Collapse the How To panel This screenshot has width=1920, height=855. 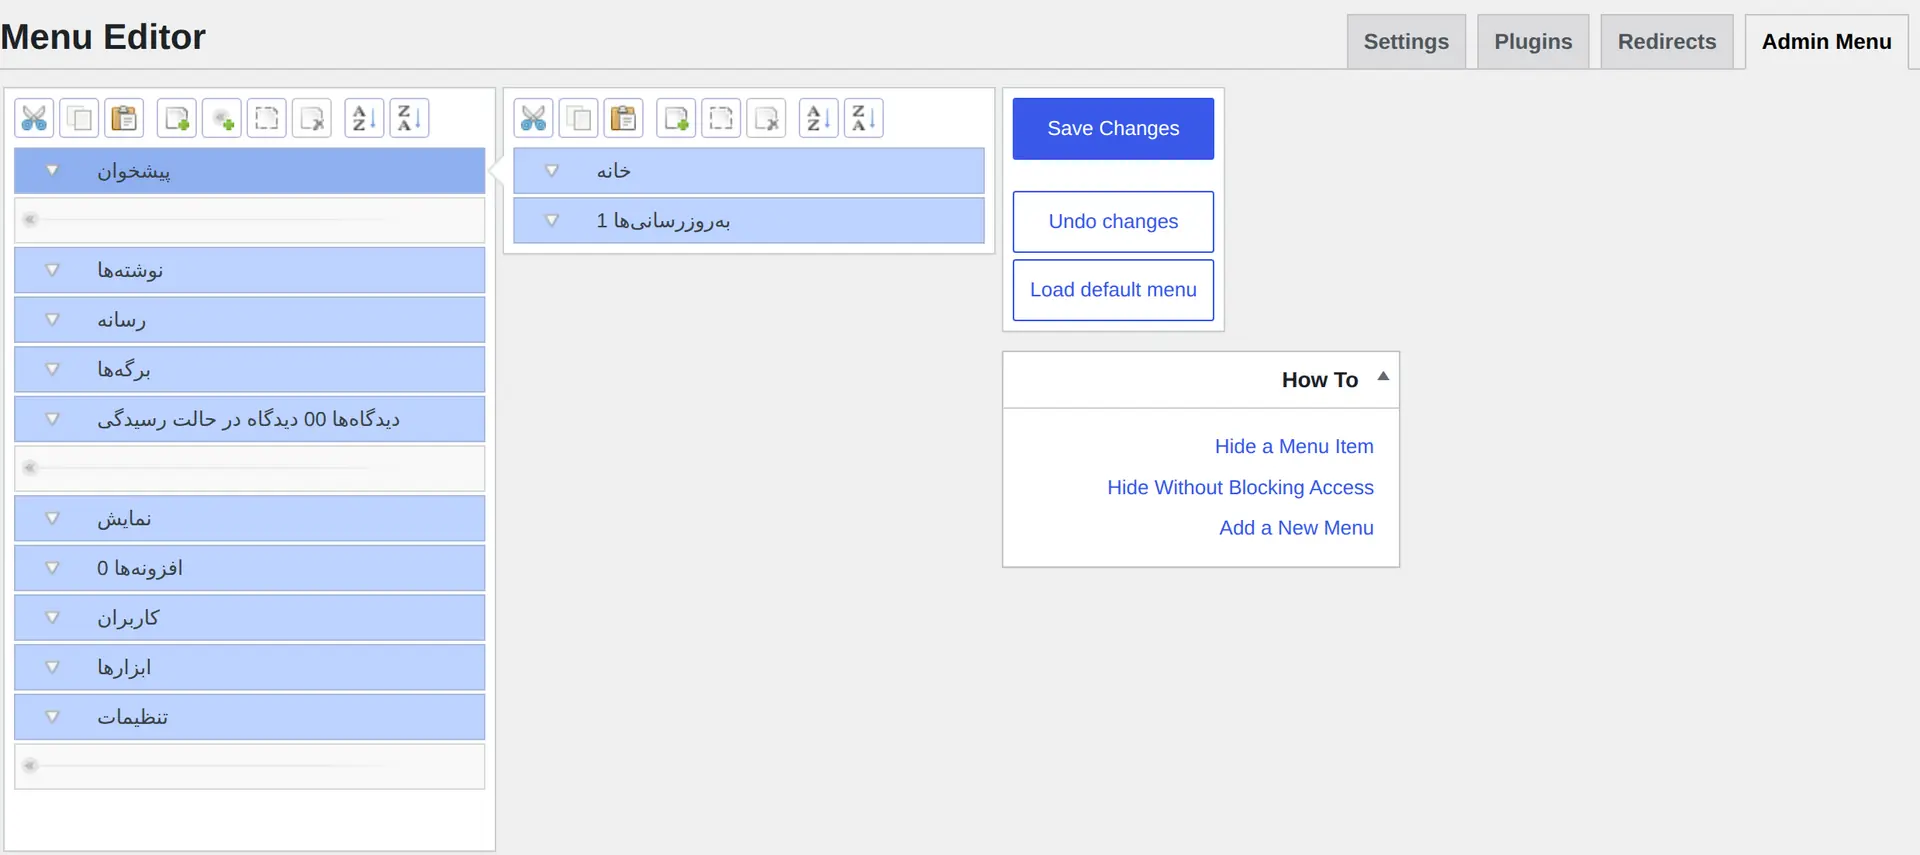tap(1383, 377)
